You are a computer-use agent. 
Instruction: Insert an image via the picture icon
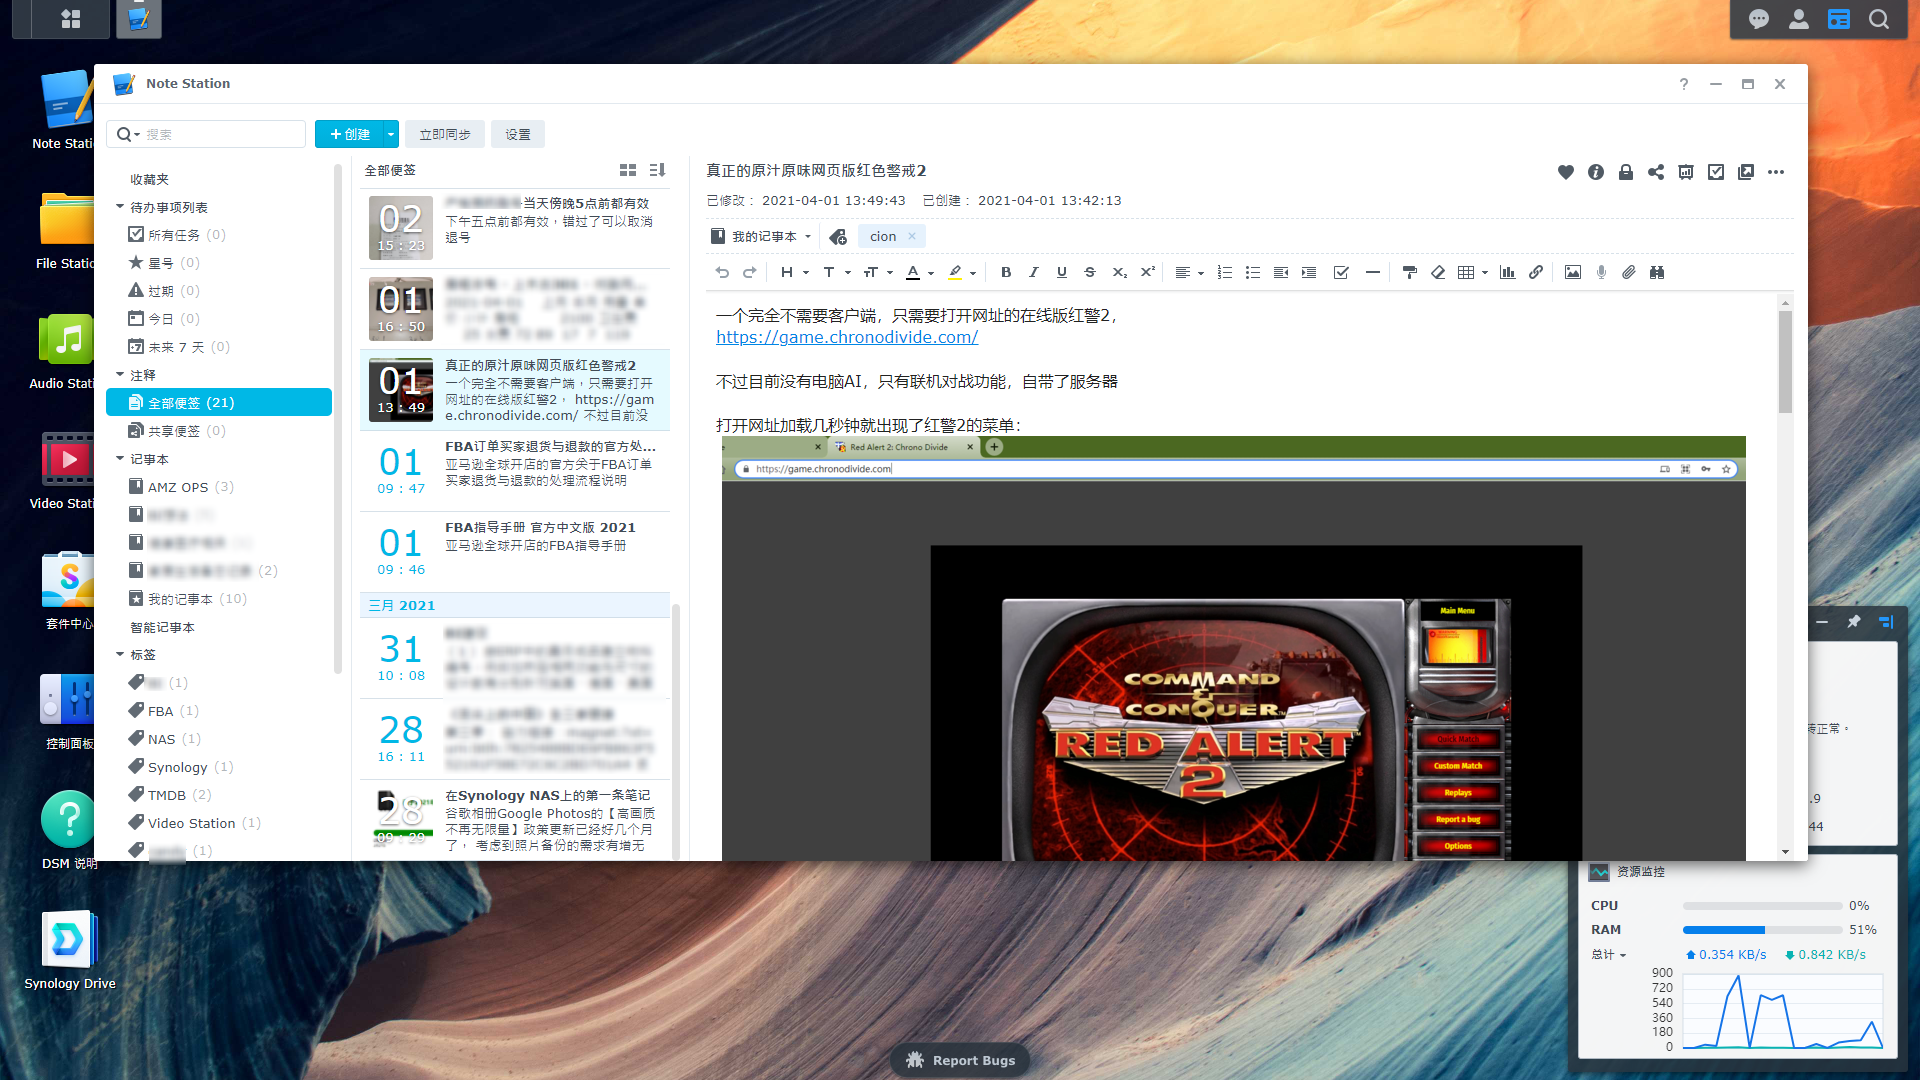point(1572,272)
